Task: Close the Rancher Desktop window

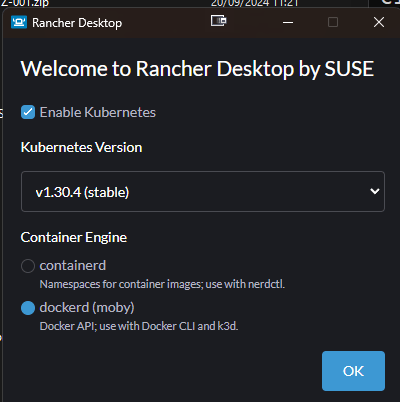Action: (379, 22)
